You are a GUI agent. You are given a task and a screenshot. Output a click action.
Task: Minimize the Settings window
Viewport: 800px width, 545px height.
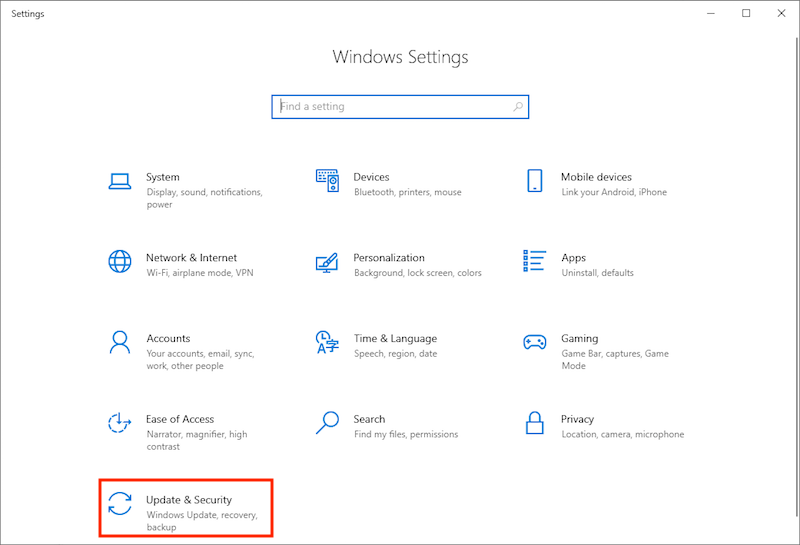[x=711, y=13]
